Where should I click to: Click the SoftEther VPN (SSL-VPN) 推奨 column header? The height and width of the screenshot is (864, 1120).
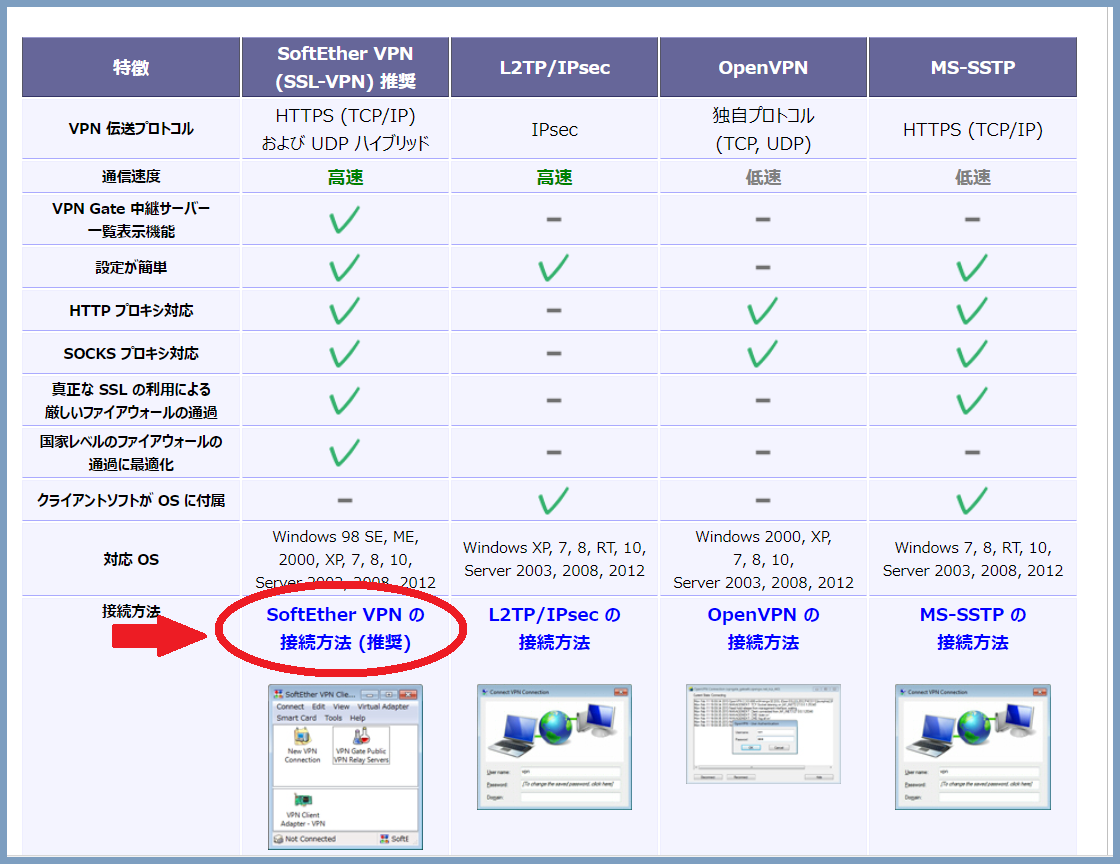coord(345,67)
